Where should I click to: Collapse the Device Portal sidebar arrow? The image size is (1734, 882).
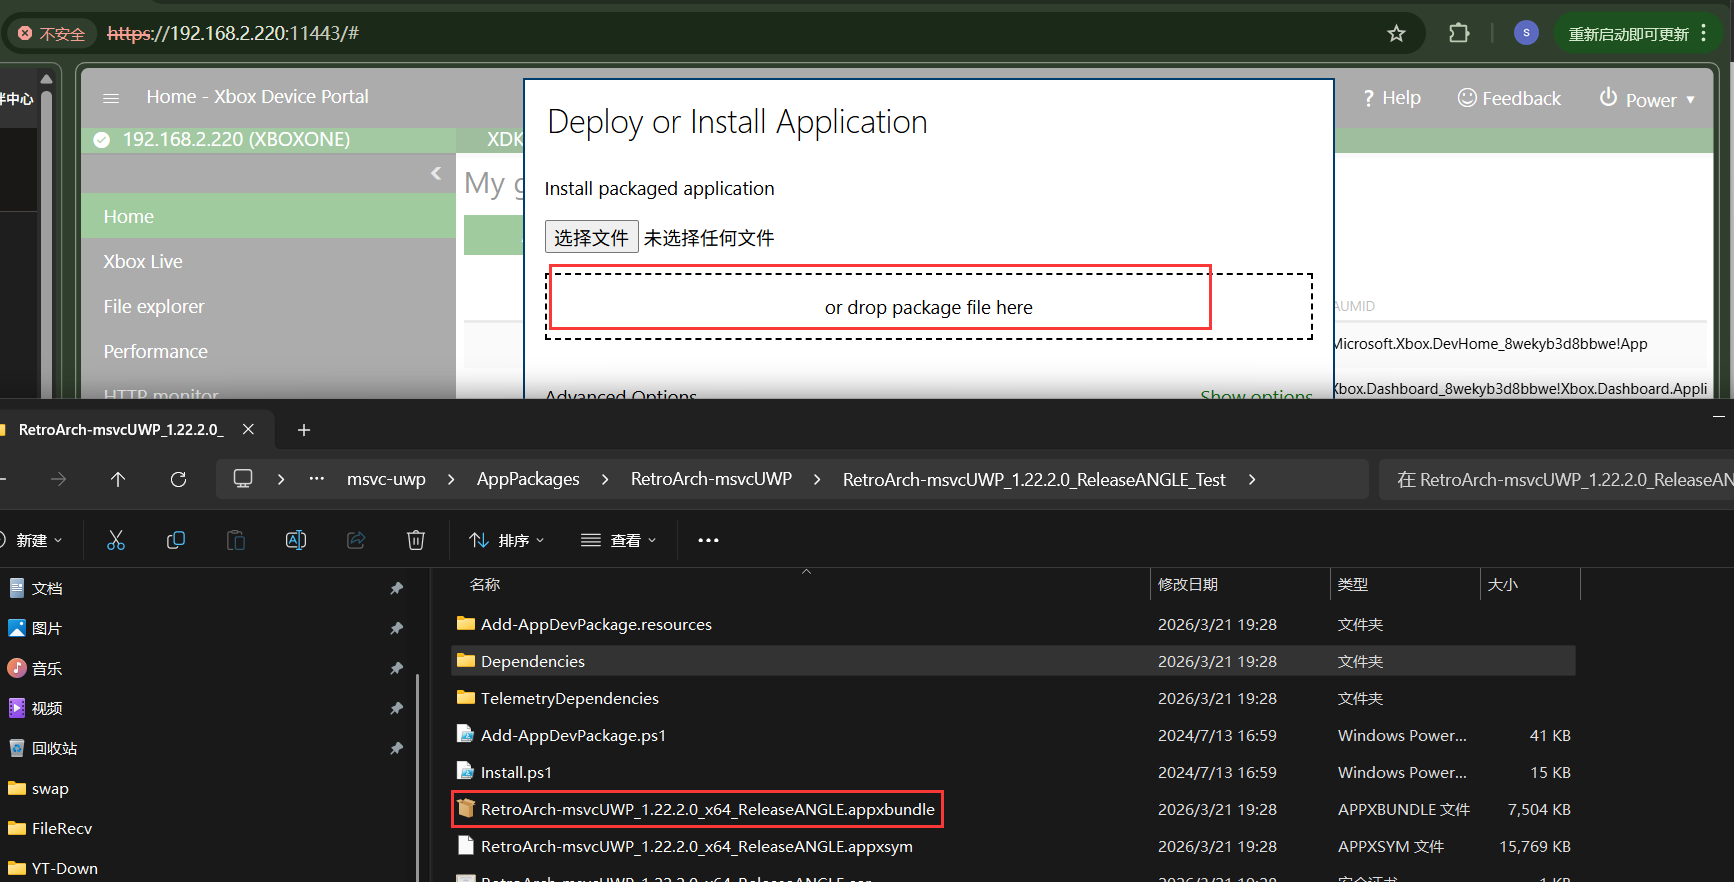click(436, 173)
